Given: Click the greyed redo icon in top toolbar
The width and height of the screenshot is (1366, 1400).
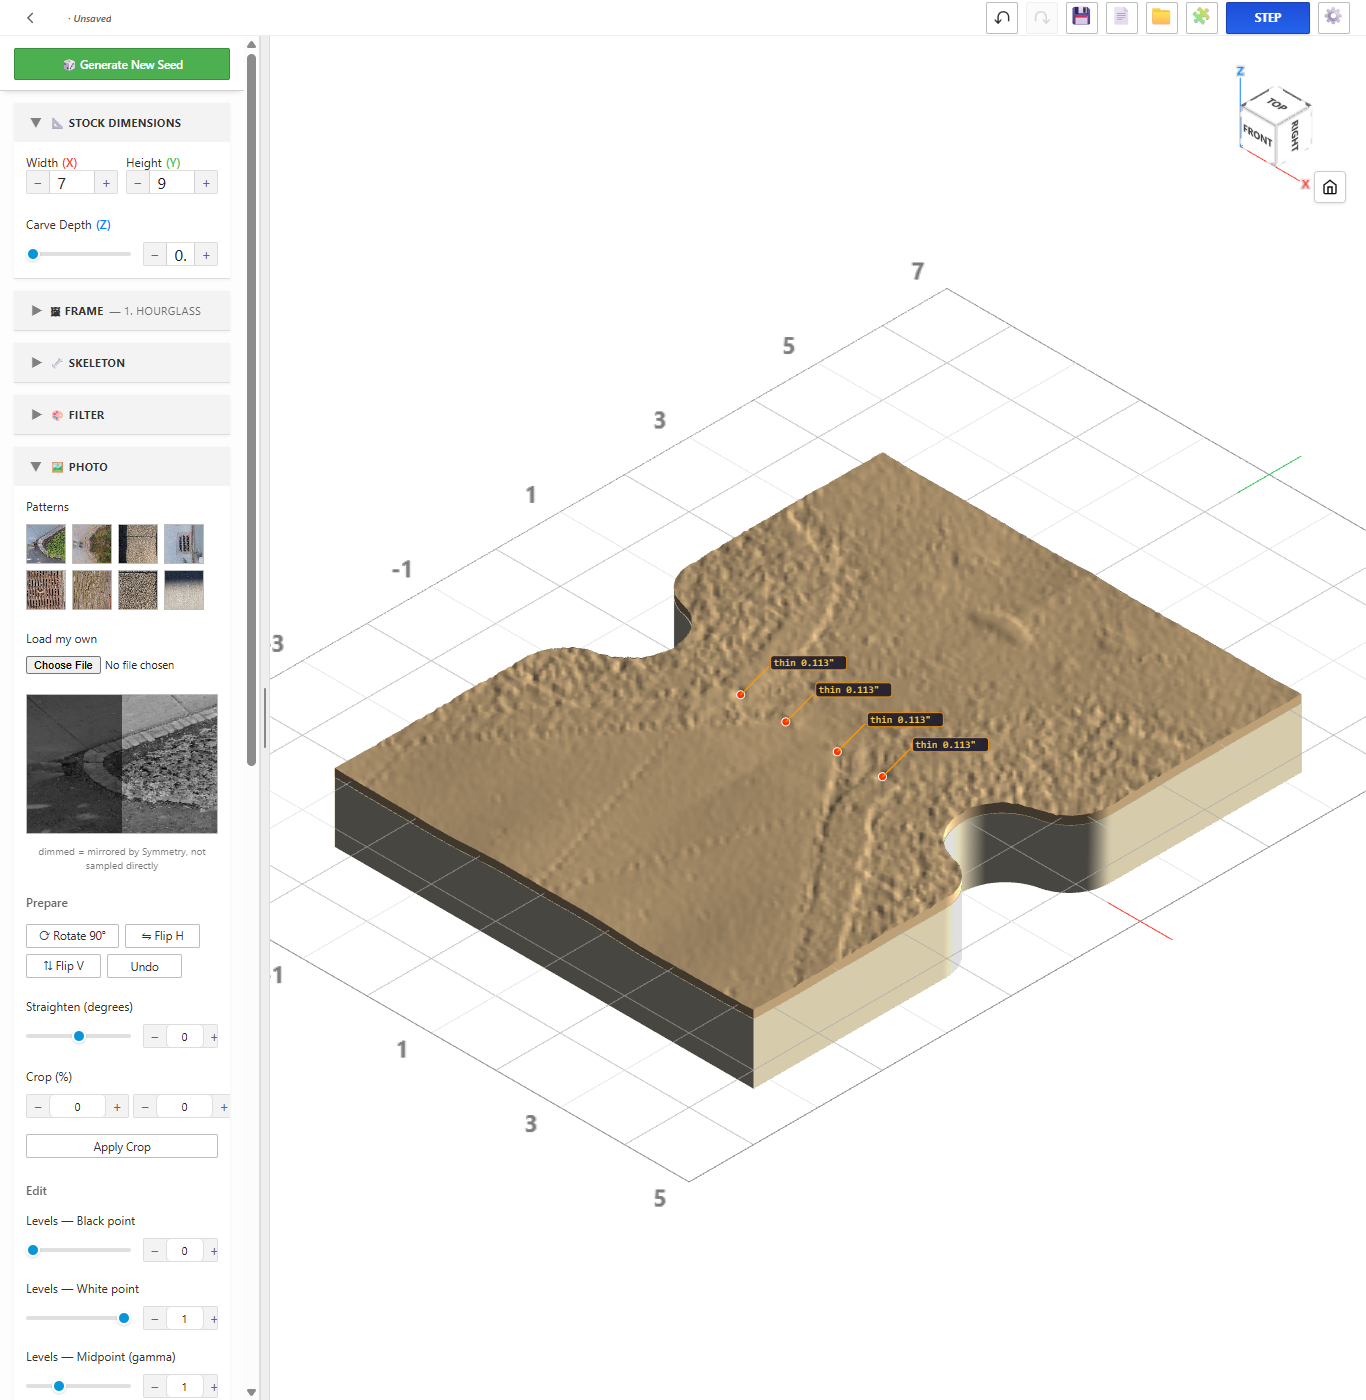Looking at the screenshot, I should pos(1041,18).
